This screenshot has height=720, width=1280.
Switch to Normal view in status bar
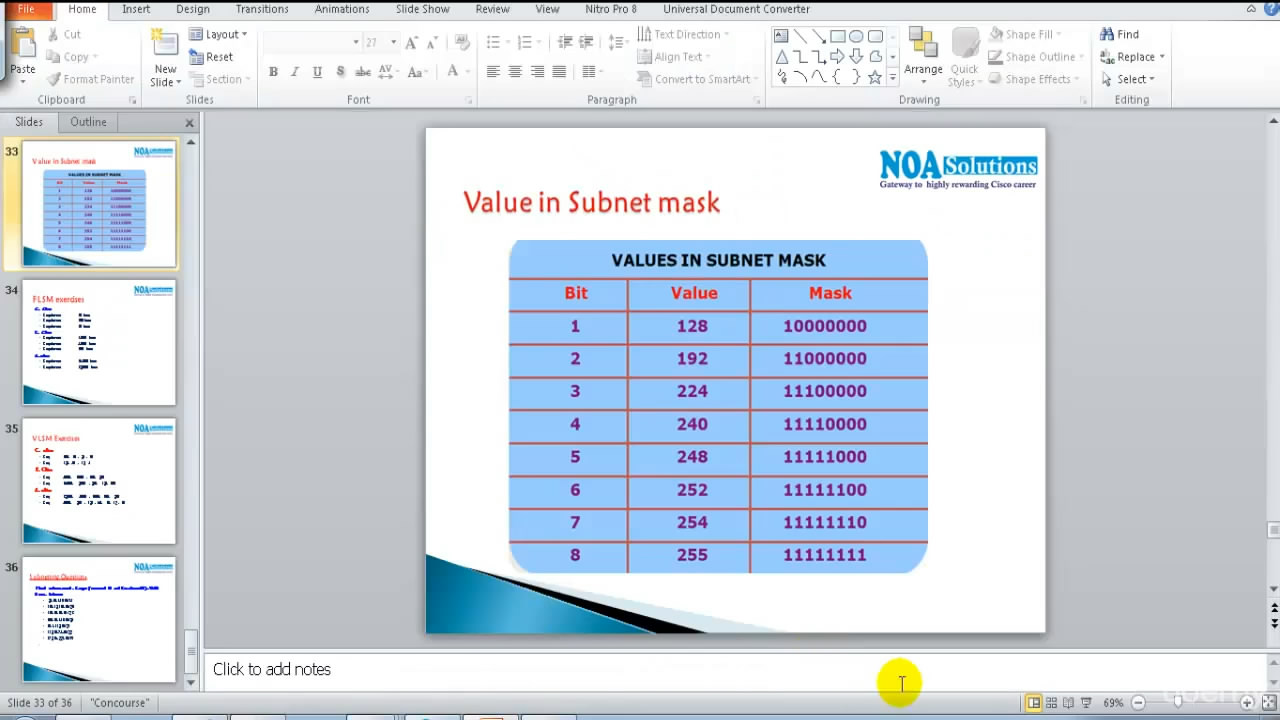tap(1033, 703)
